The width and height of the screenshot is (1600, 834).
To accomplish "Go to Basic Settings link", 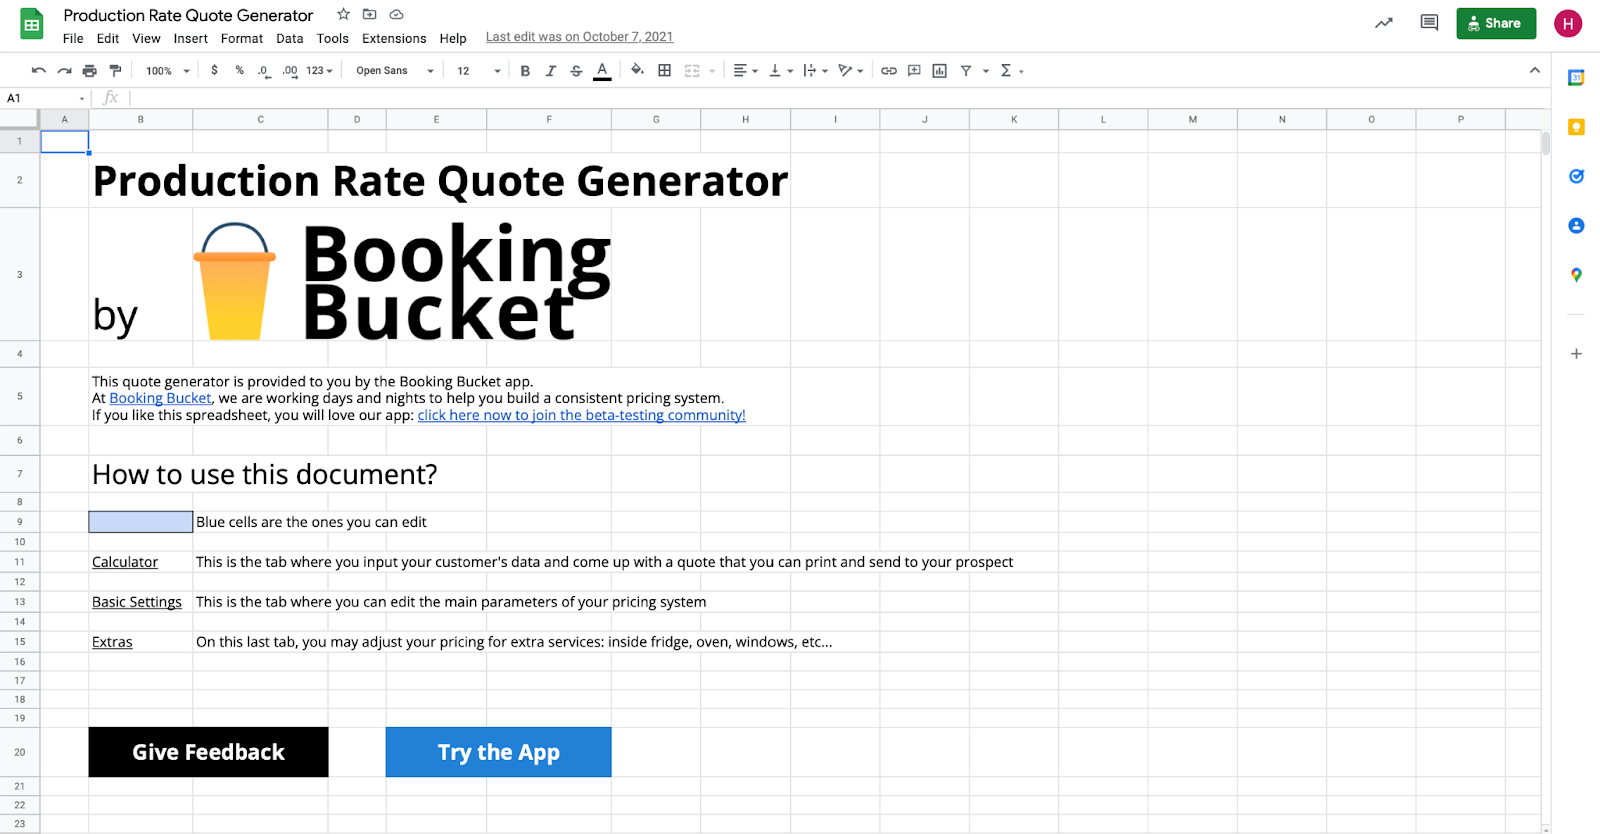I will [137, 602].
